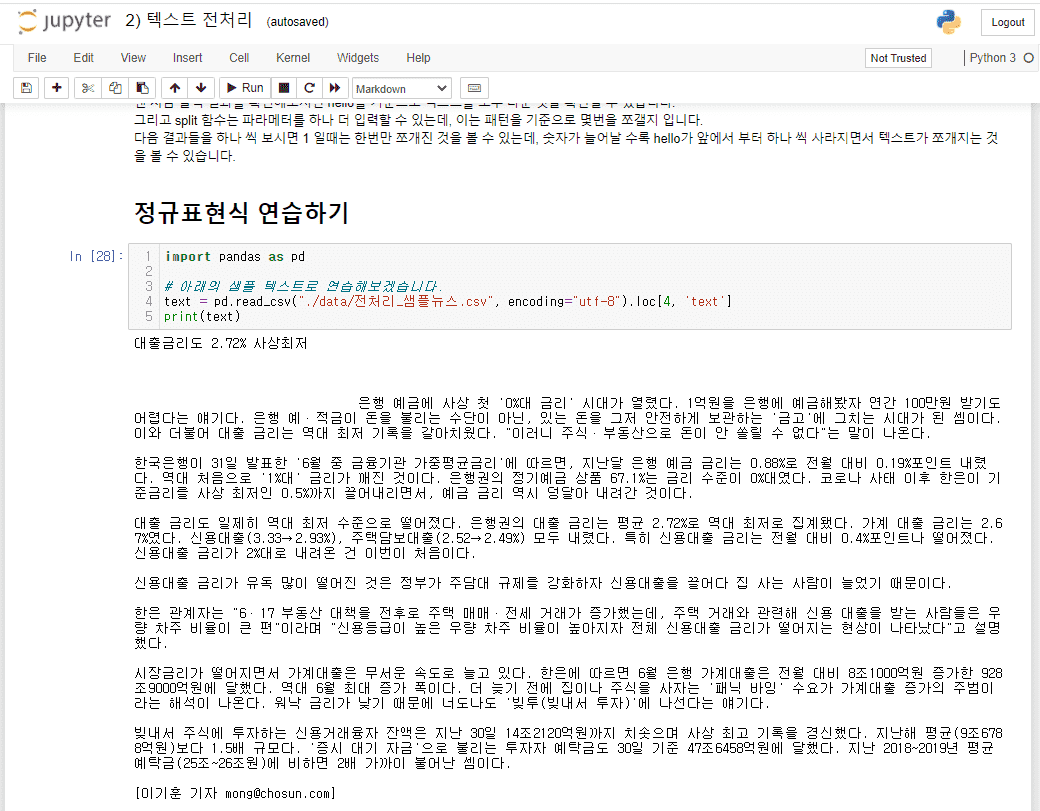This screenshot has height=811, width=1040.
Task: Open the Insert menu
Action: coord(188,58)
